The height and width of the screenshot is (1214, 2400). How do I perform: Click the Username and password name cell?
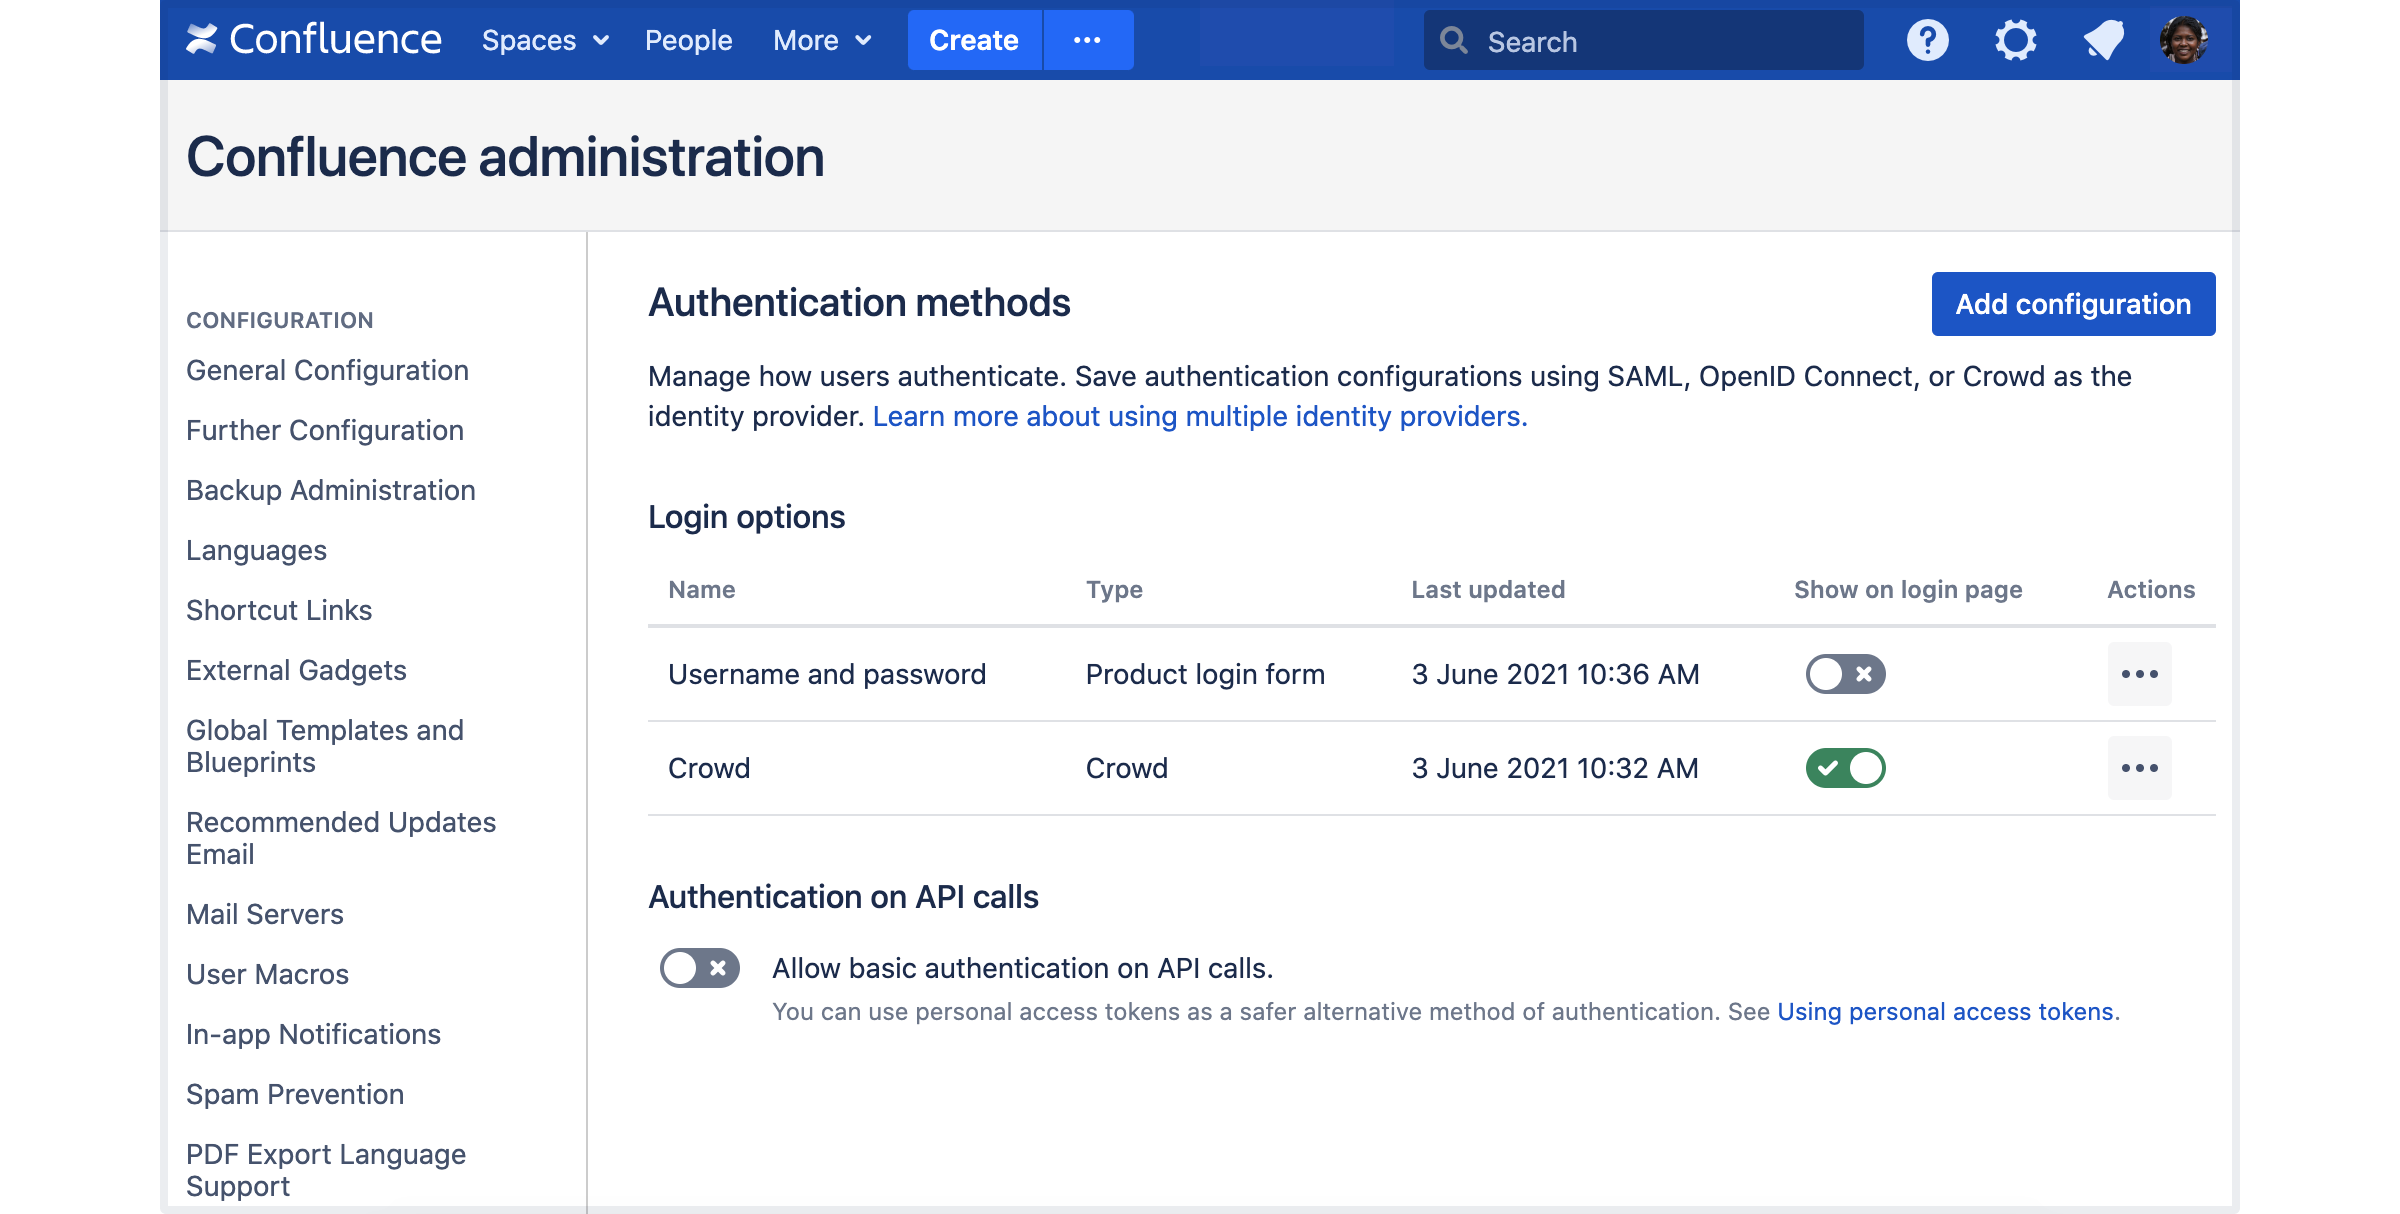click(827, 674)
